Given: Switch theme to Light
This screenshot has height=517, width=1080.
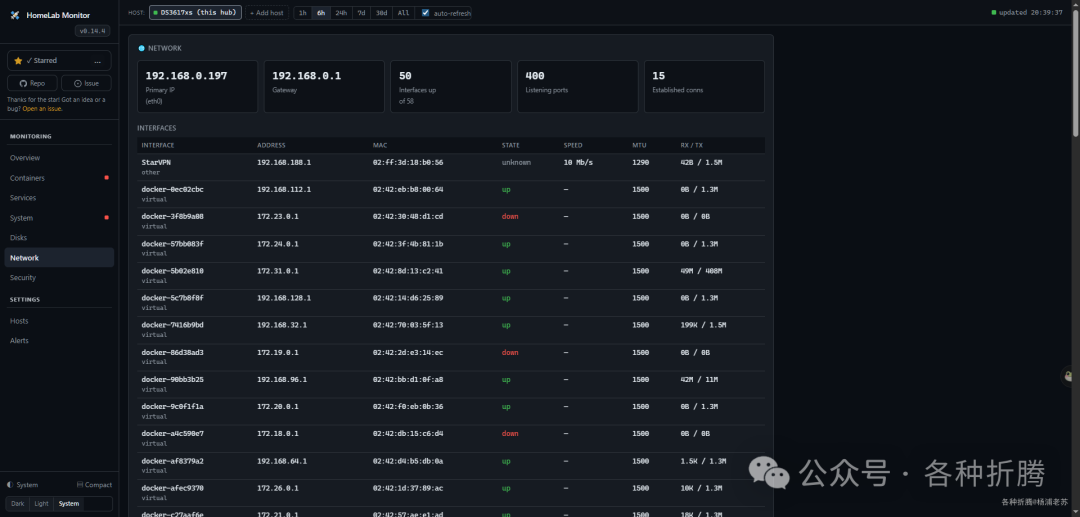Looking at the screenshot, I should 41,503.
